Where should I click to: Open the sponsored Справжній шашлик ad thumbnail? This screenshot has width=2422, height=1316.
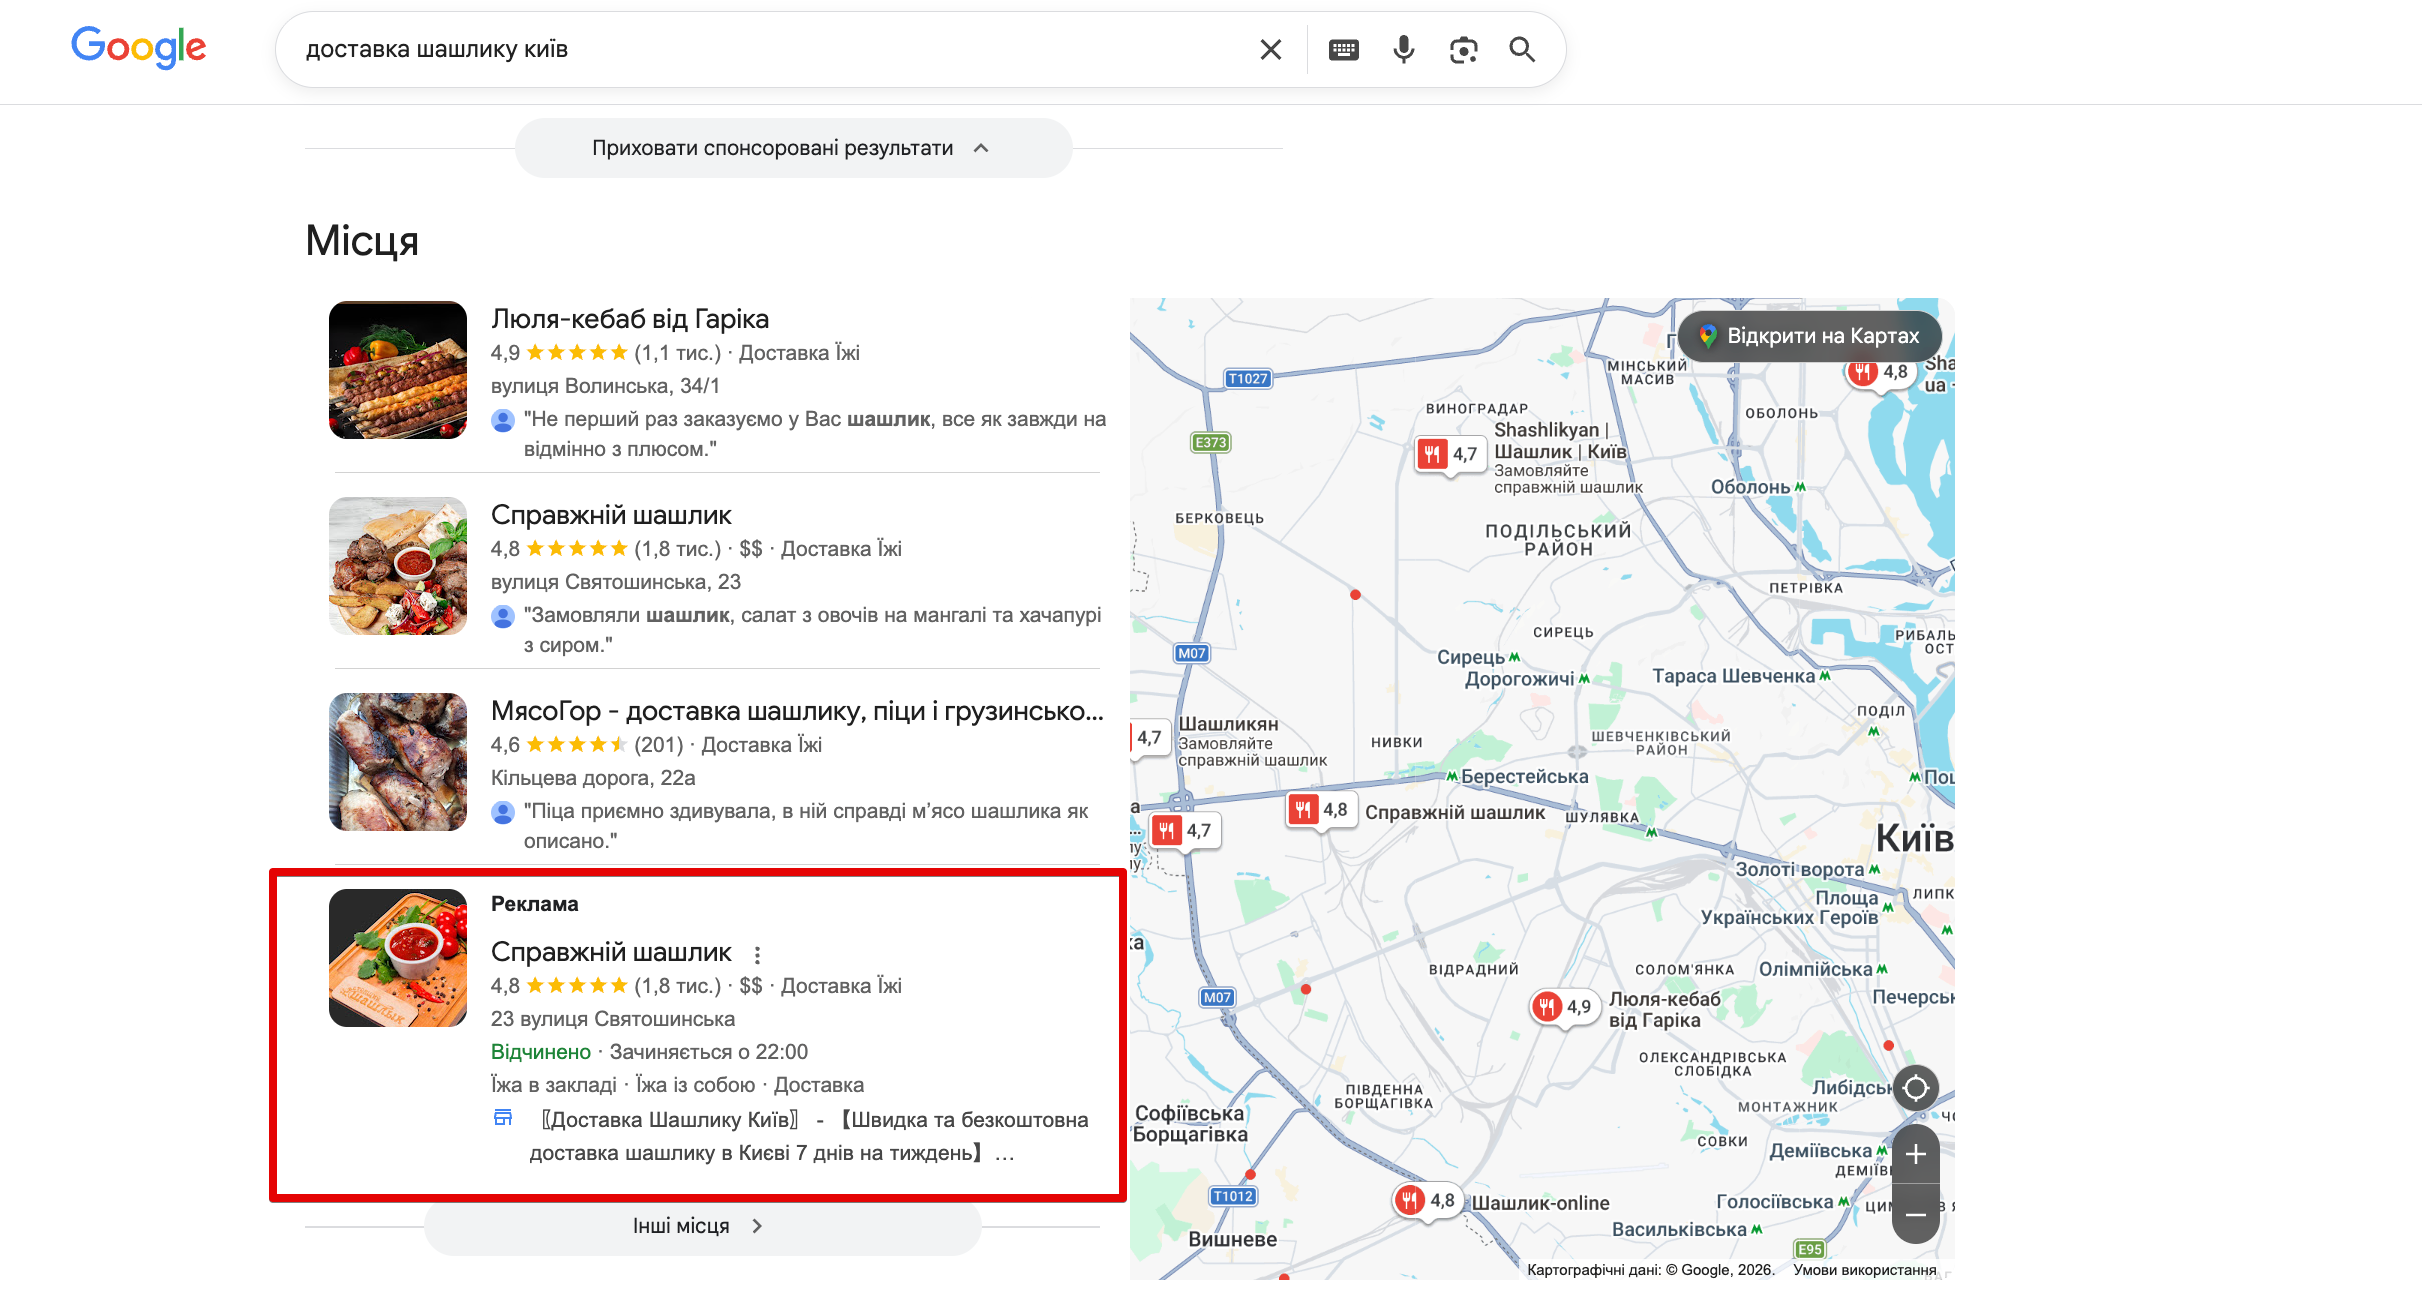coord(398,958)
